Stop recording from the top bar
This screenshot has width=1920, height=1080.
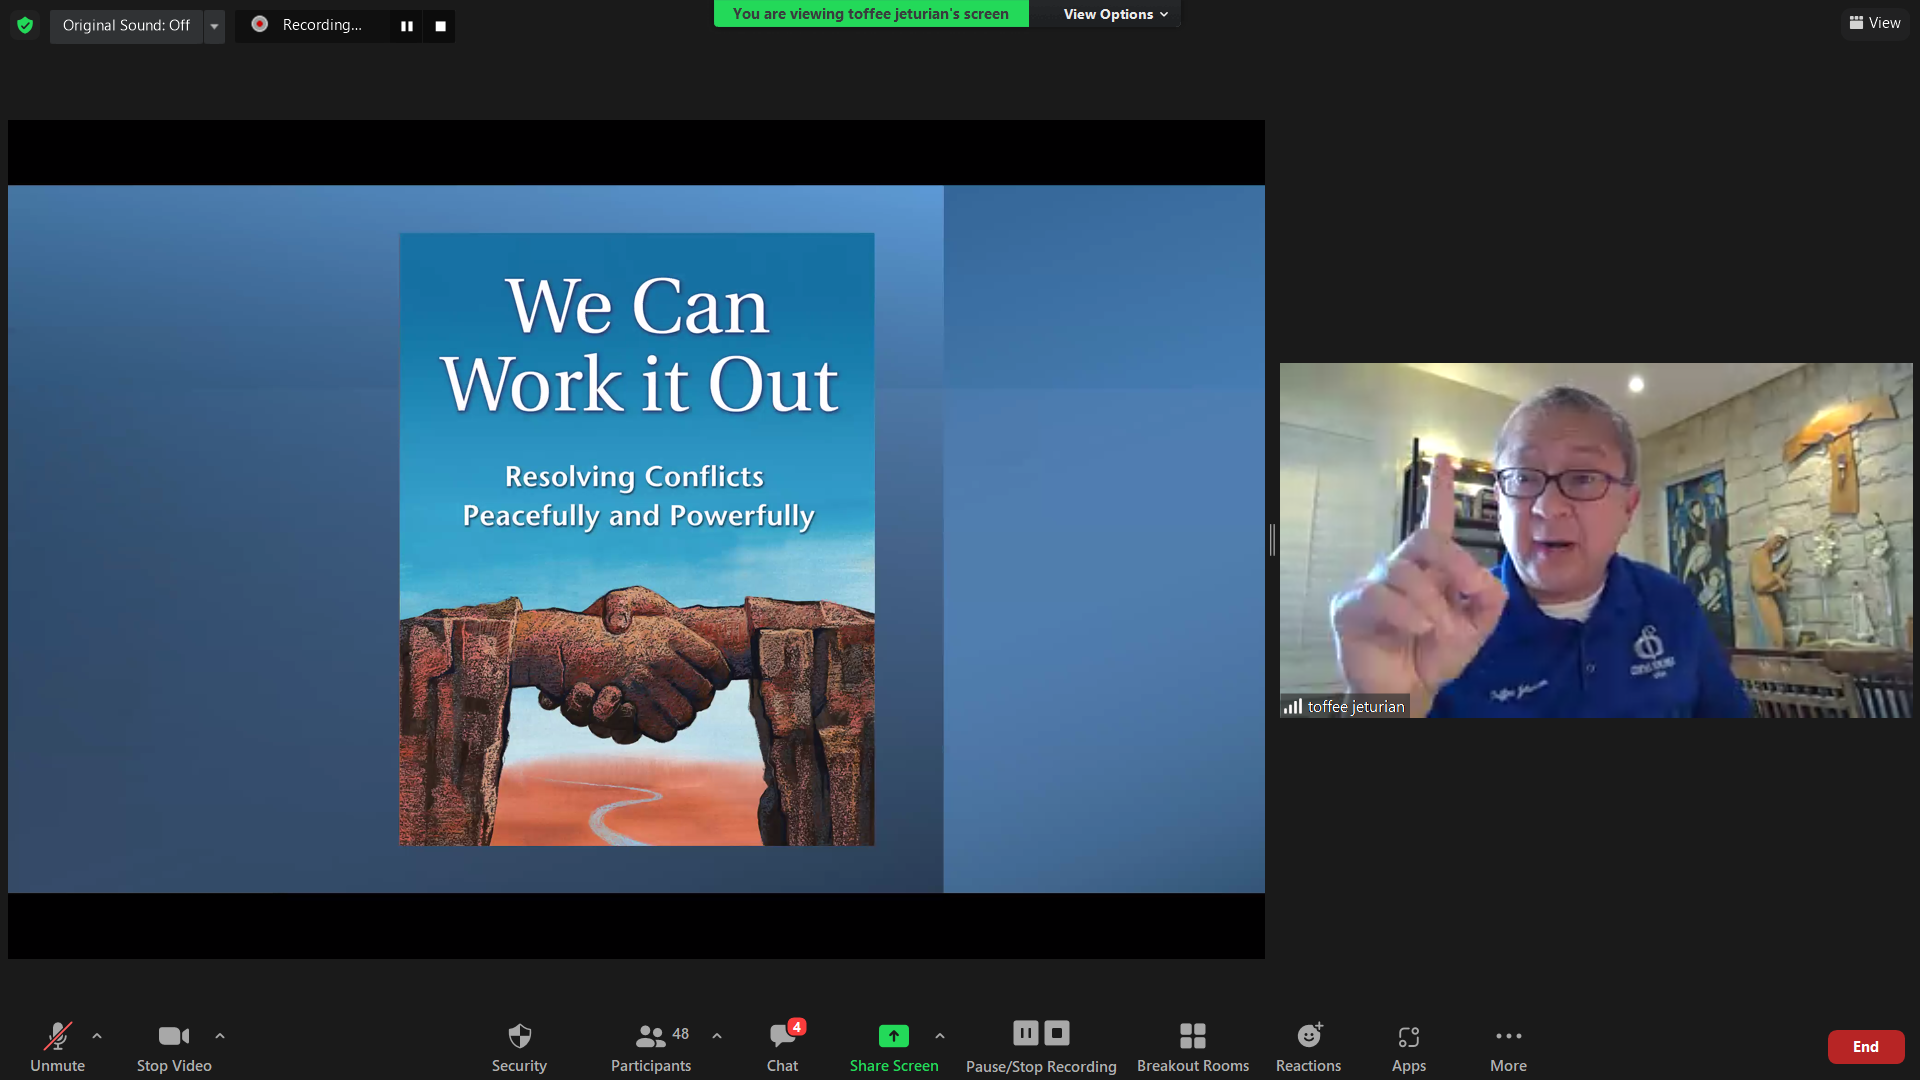click(440, 26)
